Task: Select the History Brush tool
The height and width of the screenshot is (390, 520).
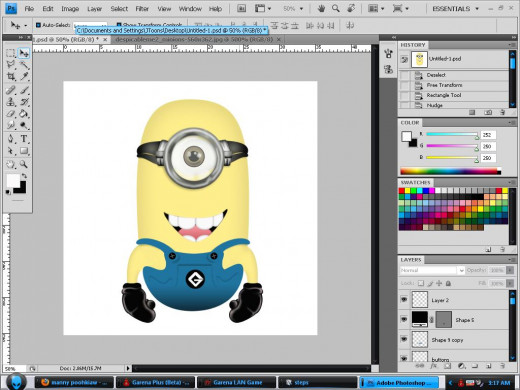Action: pyautogui.click(x=24, y=102)
